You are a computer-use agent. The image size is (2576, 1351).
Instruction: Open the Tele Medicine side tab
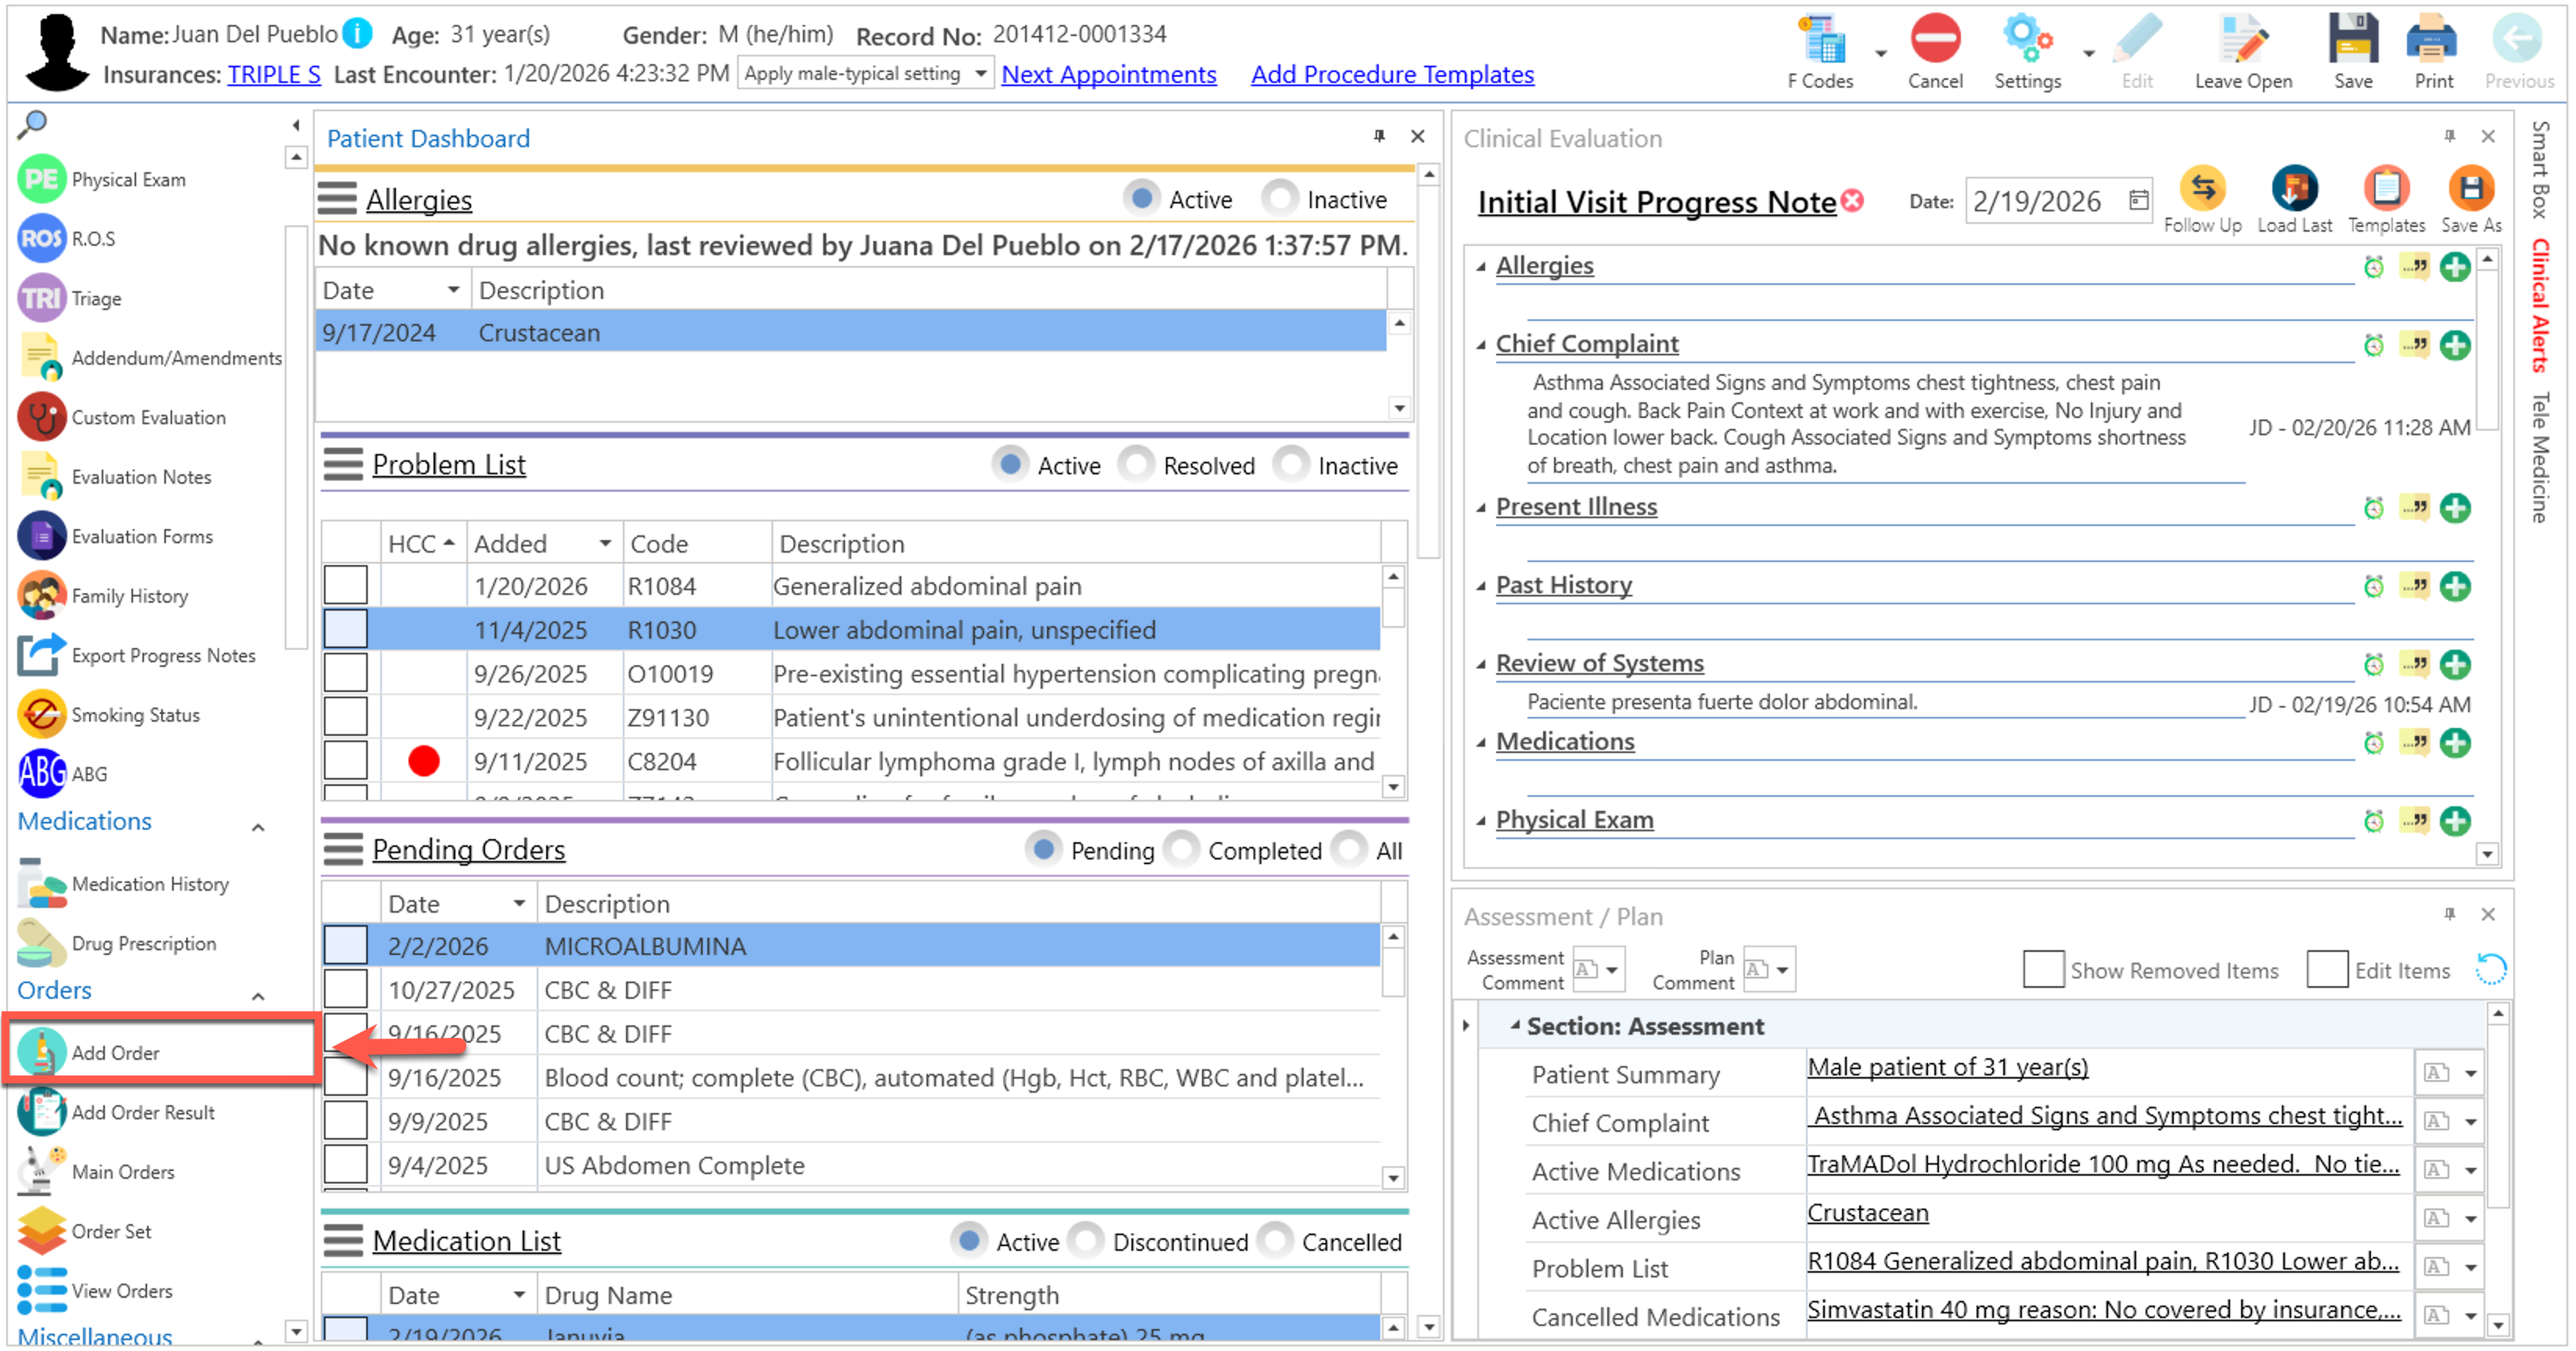click(x=2539, y=458)
